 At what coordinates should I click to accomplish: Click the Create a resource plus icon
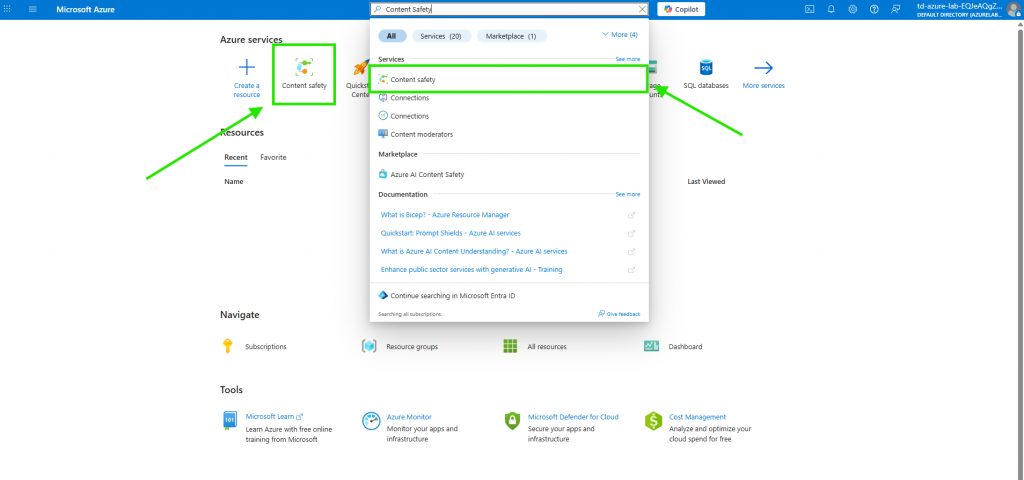click(x=246, y=68)
